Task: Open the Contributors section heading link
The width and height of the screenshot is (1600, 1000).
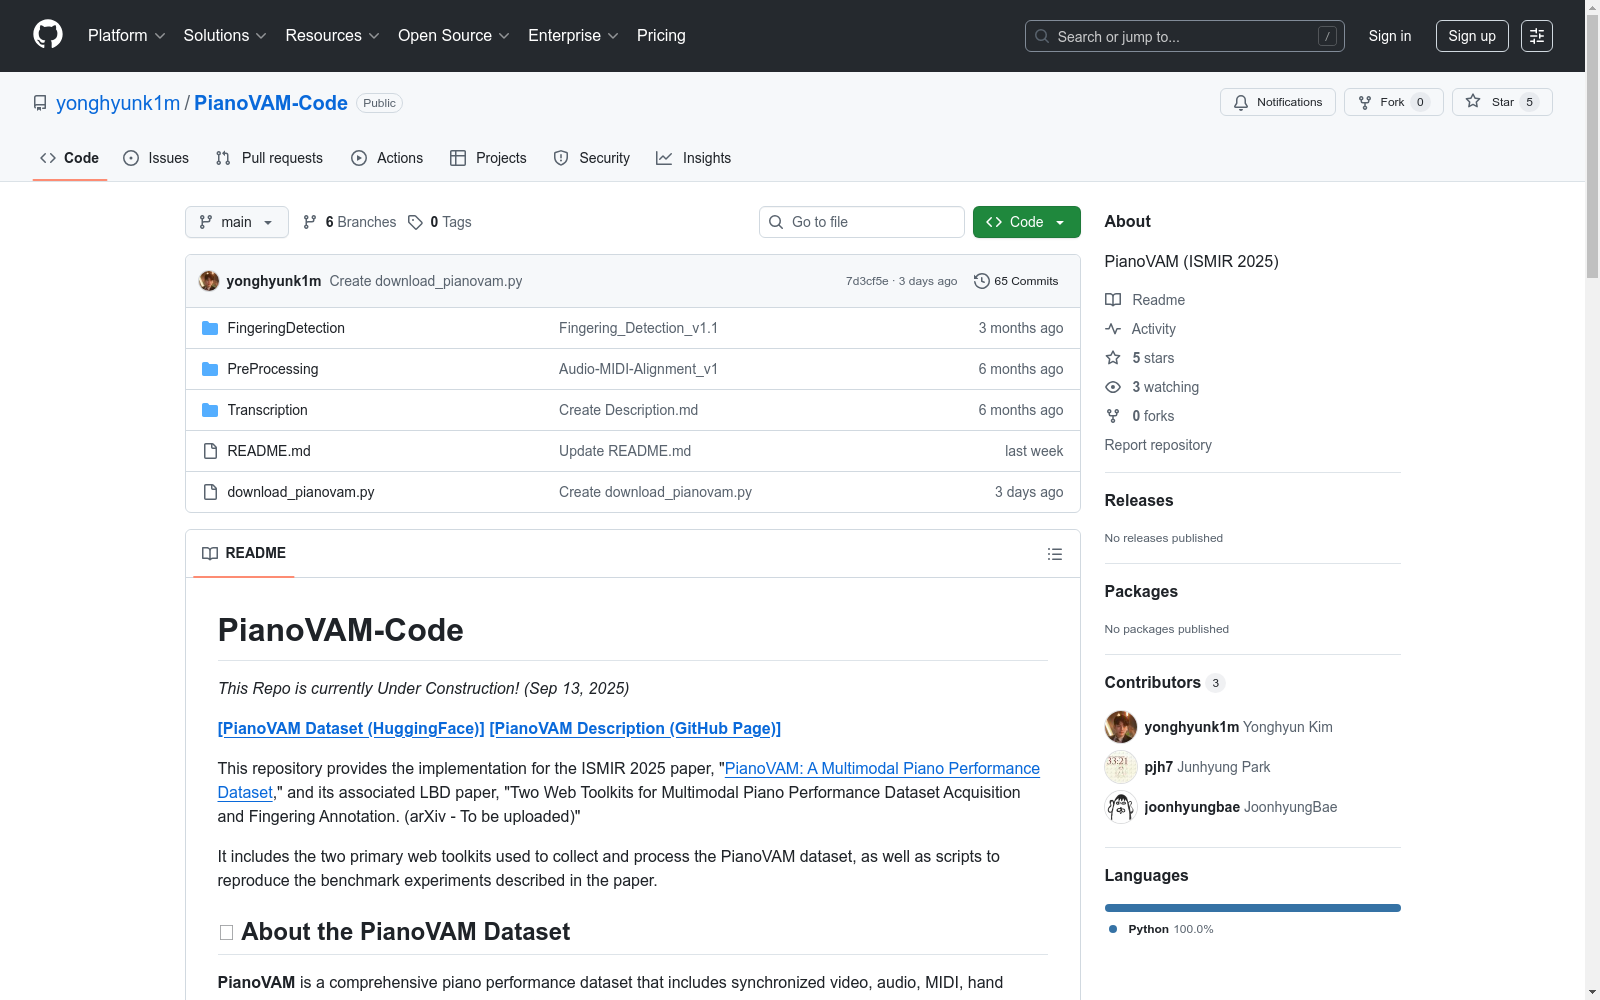Action: click(1164, 682)
